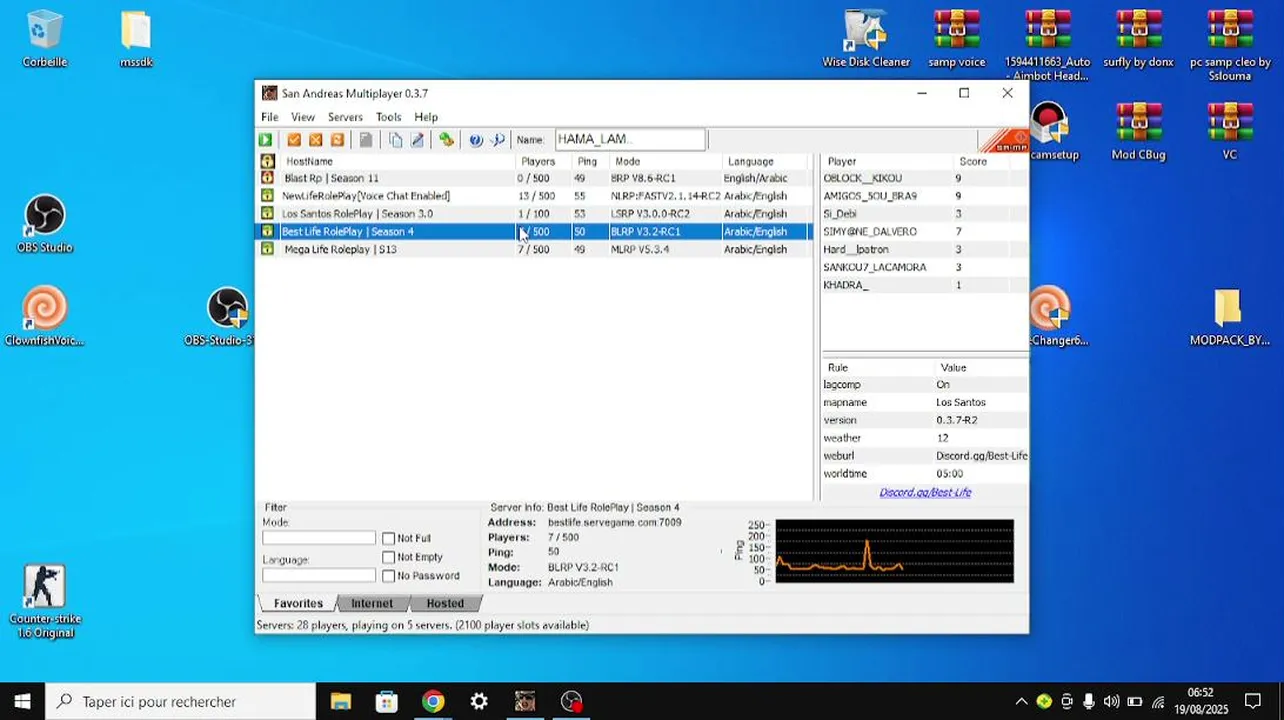Image resolution: width=1284 pixels, height=720 pixels.
Task: Open the notification center icon
Action: click(x=1253, y=702)
